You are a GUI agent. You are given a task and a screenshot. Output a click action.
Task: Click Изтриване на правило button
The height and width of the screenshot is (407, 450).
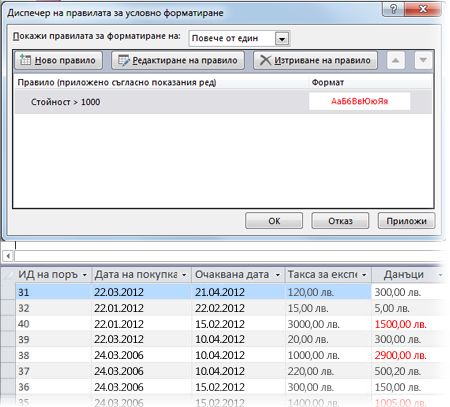coord(315,60)
